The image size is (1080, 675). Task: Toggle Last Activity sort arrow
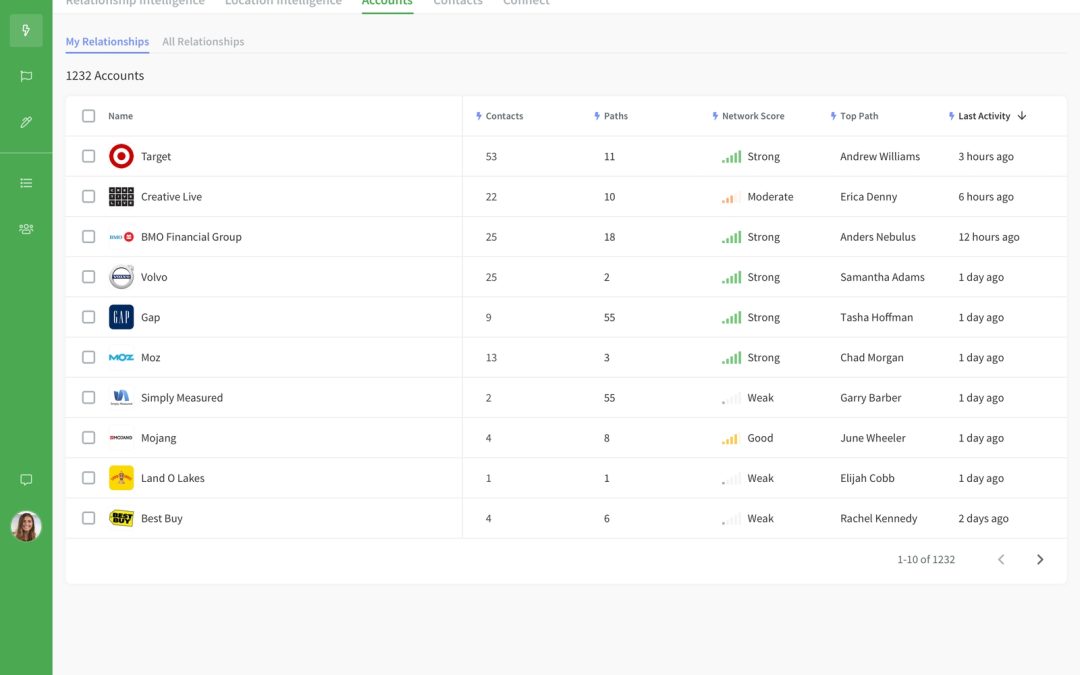tap(1022, 116)
